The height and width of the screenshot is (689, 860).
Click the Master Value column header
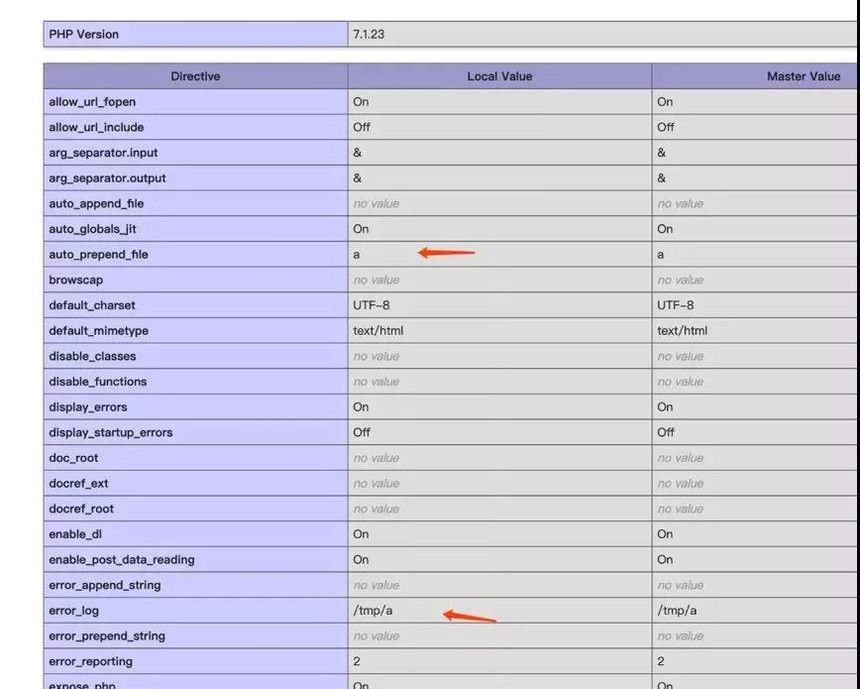pos(803,76)
